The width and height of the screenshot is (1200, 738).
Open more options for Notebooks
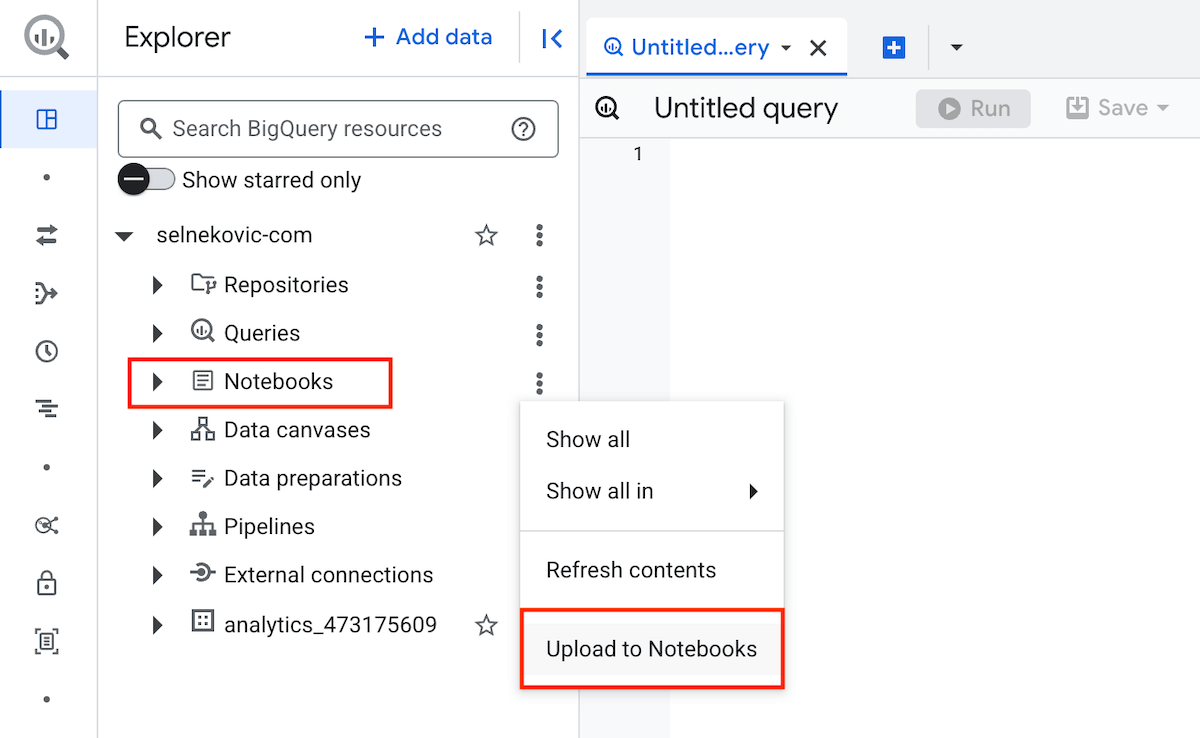tap(540, 382)
